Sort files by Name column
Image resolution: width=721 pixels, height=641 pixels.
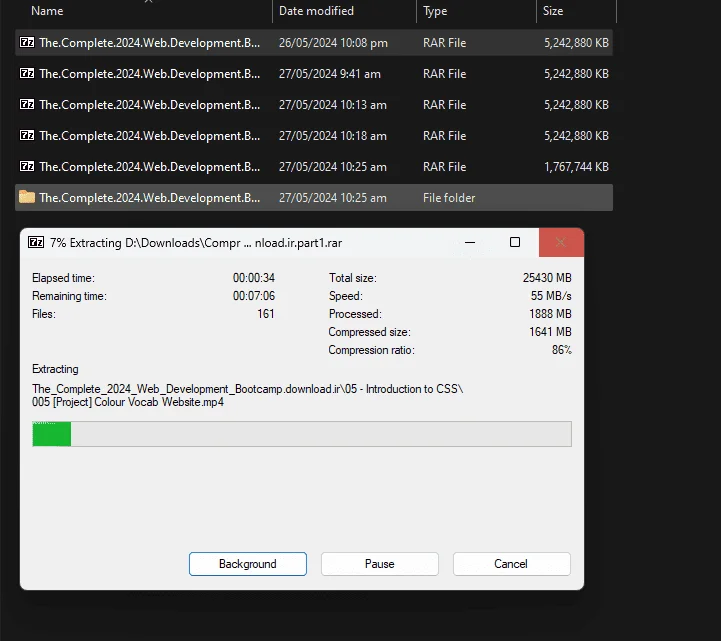pos(47,11)
